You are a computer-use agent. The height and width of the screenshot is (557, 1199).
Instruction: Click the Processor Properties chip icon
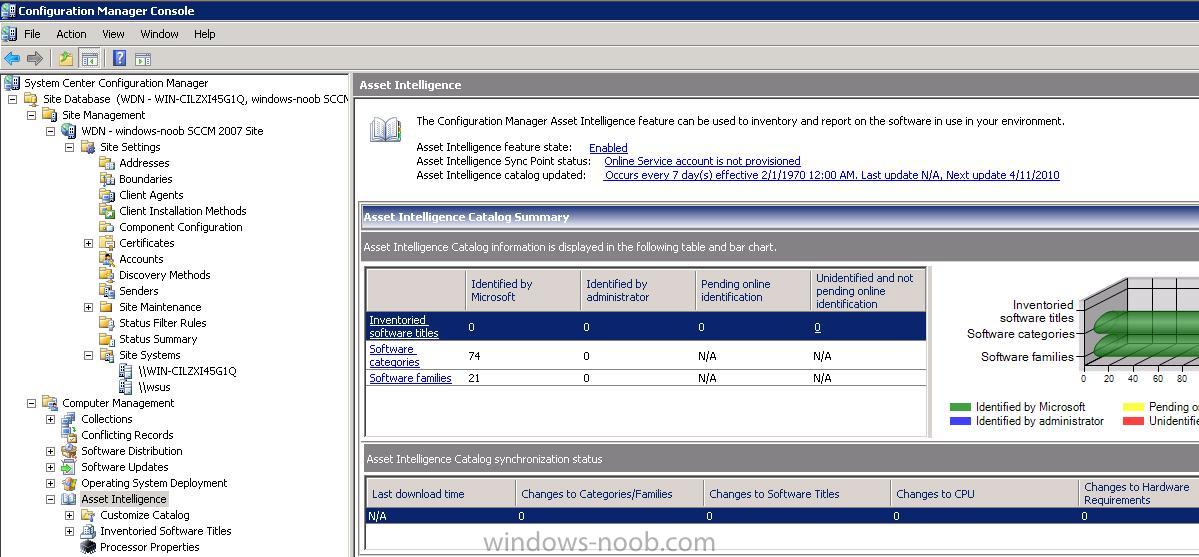[x=88, y=547]
